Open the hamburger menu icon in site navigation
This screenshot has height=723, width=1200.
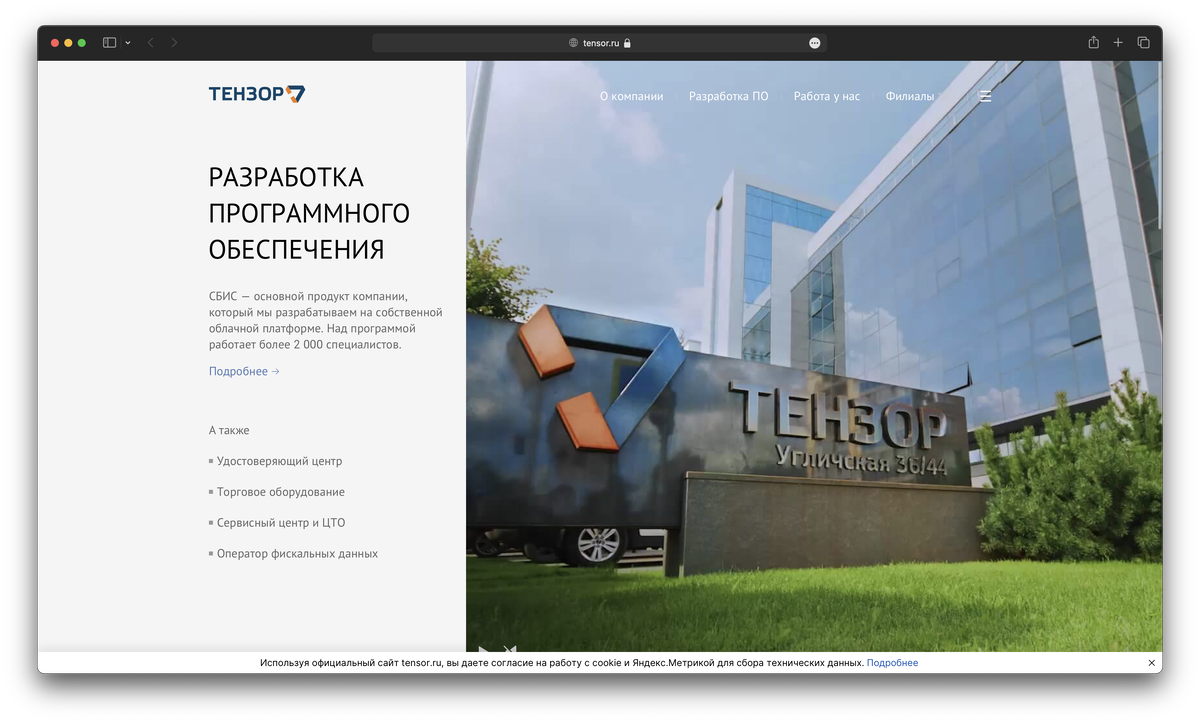click(985, 97)
